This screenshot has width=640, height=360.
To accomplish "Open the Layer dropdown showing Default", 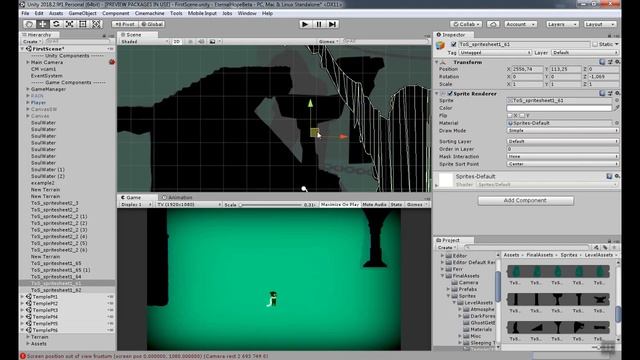I will pyautogui.click(x=585, y=53).
